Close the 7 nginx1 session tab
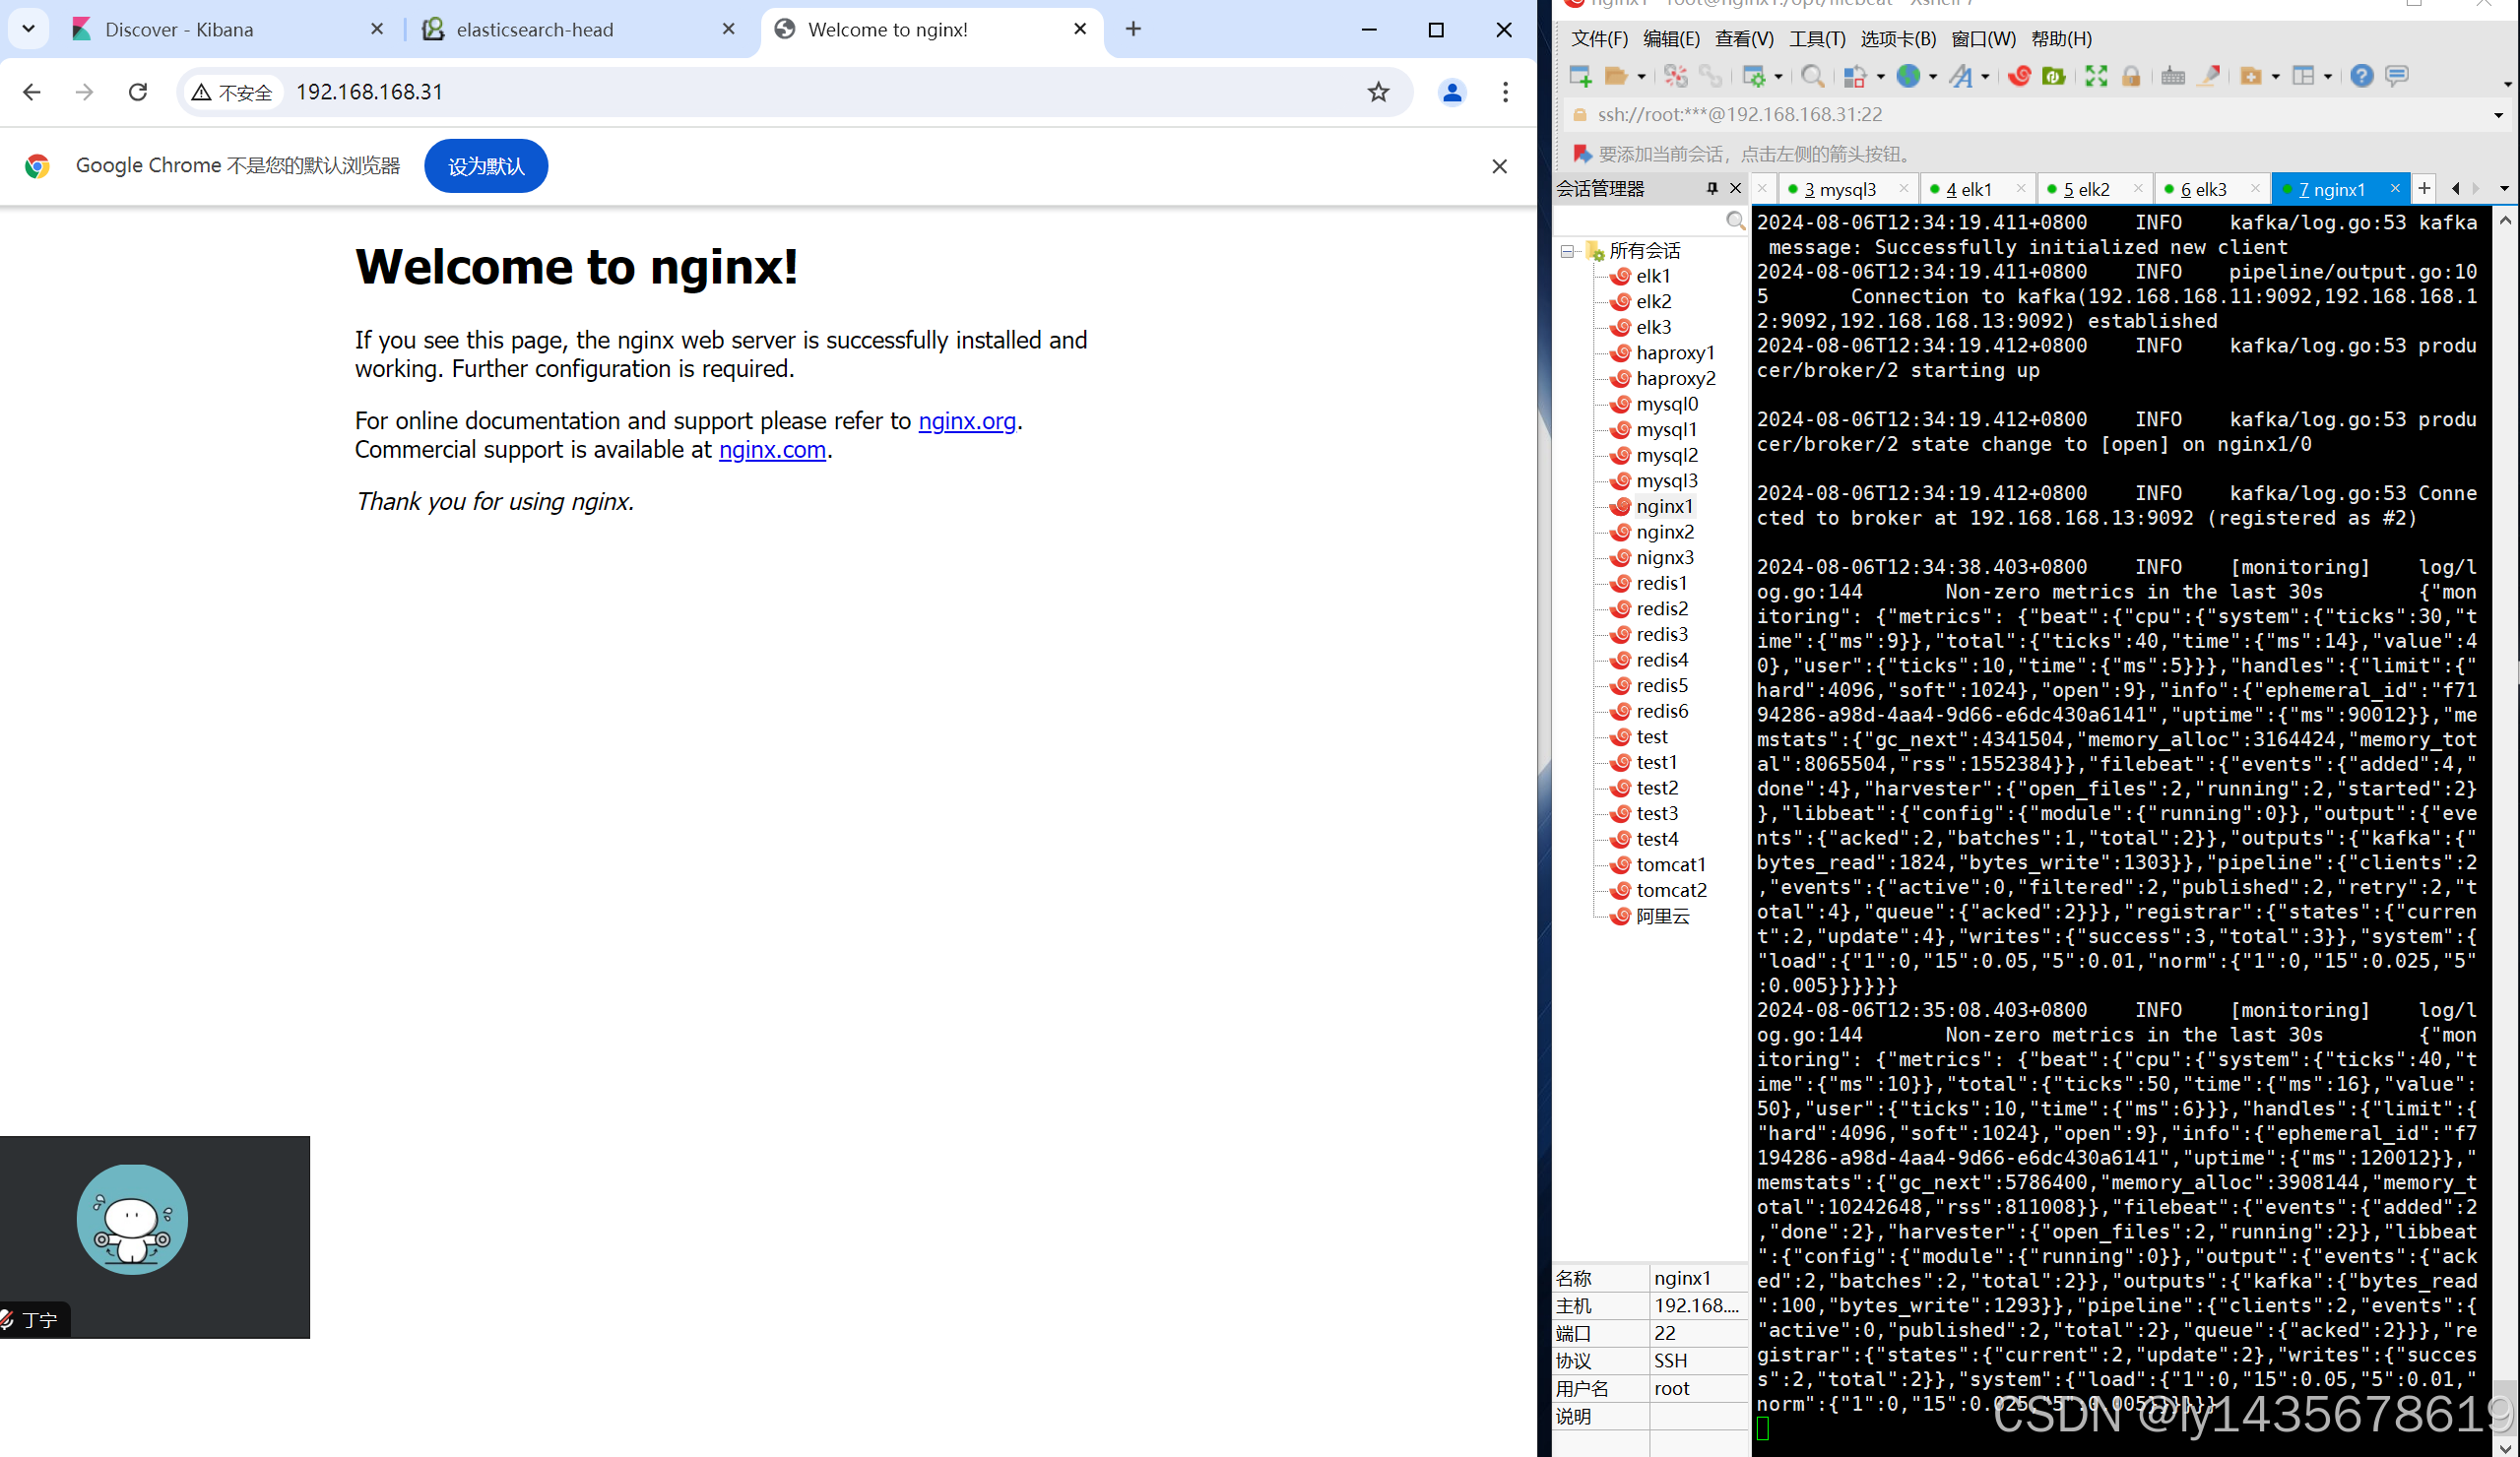Screen dimensions: 2520x1457 2395,188
